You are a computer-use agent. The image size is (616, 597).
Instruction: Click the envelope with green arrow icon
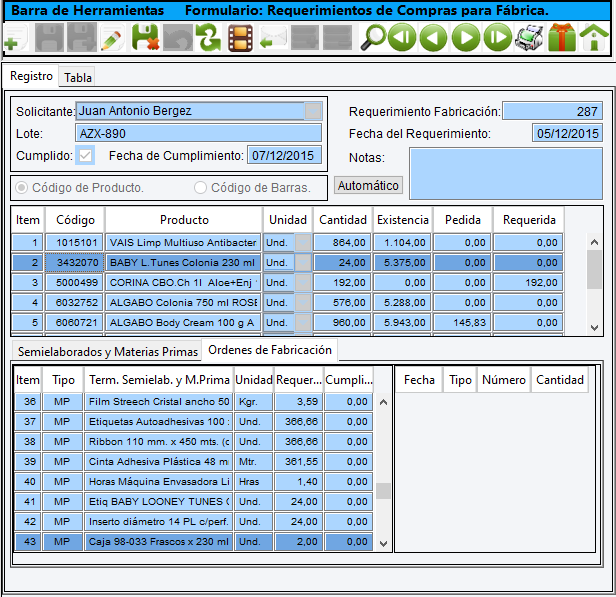coord(273,38)
